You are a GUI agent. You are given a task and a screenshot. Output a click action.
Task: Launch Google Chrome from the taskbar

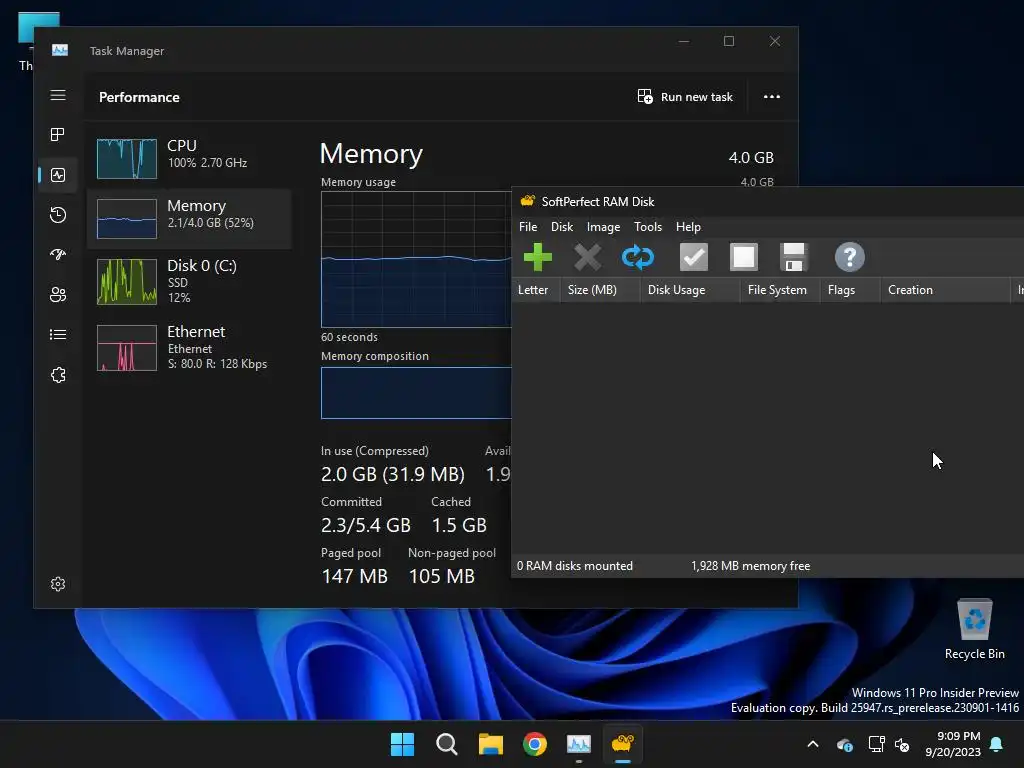pyautogui.click(x=535, y=744)
